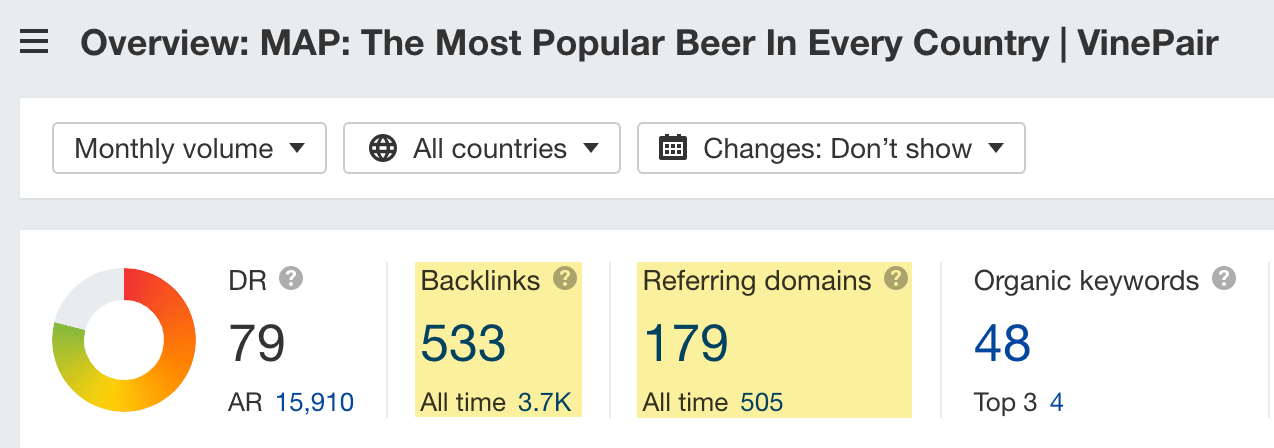
Task: Open the AR 15,910 rank link
Action: 315,403
